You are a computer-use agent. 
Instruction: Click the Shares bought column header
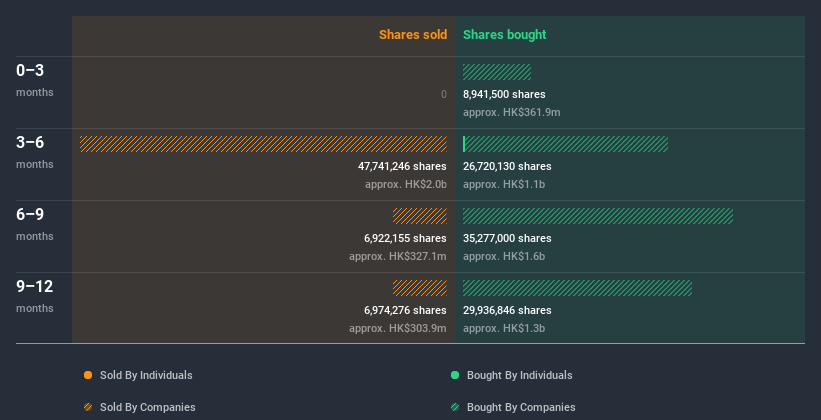click(505, 35)
